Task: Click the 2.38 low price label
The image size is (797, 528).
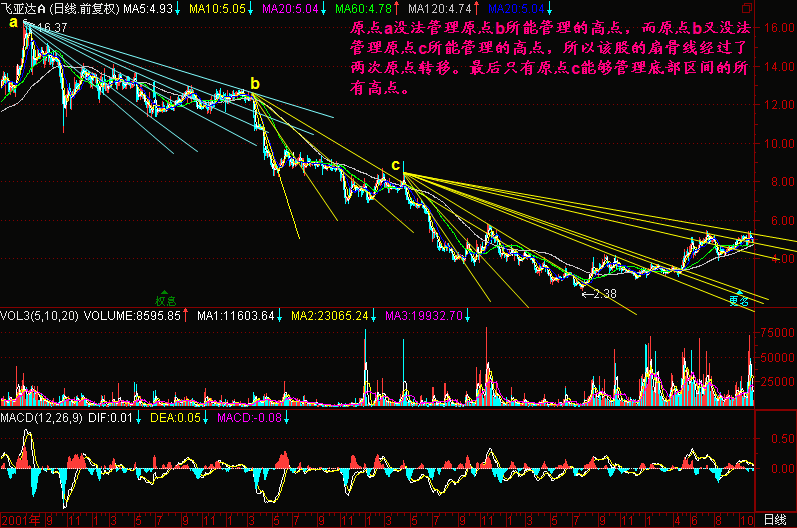Action: (x=605, y=294)
